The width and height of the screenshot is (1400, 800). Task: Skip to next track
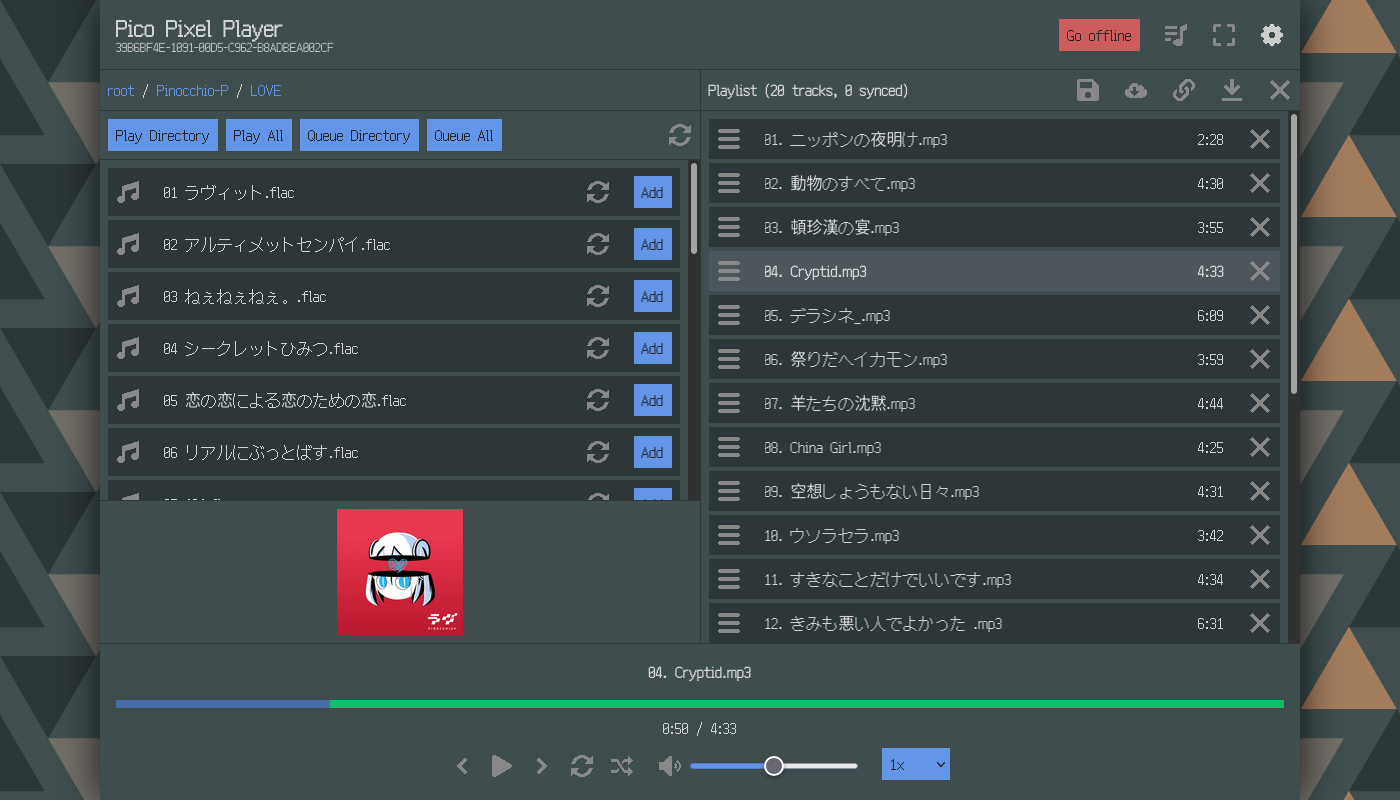(x=542, y=766)
